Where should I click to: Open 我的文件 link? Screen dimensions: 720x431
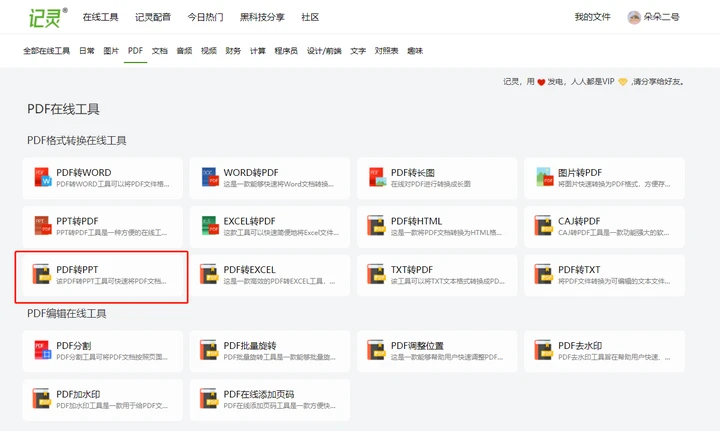(x=592, y=17)
